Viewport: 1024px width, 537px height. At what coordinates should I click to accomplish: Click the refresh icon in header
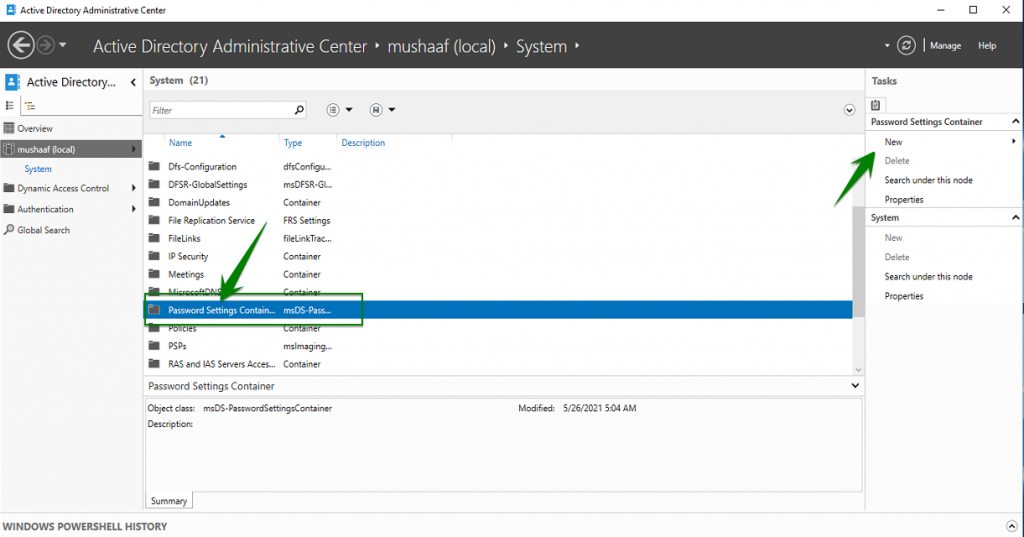(906, 45)
